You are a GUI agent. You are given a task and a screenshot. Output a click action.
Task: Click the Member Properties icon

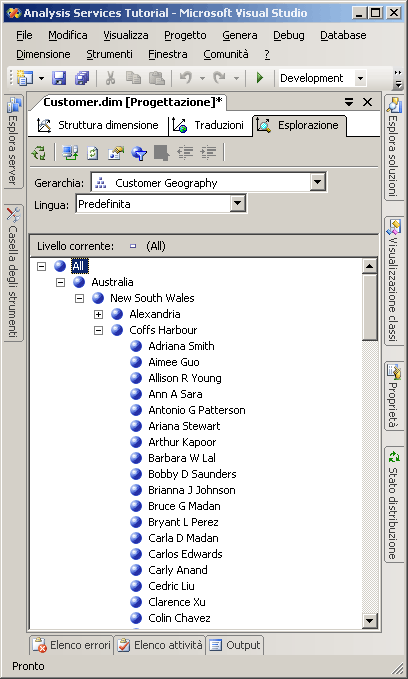pyautogui.click(x=116, y=152)
